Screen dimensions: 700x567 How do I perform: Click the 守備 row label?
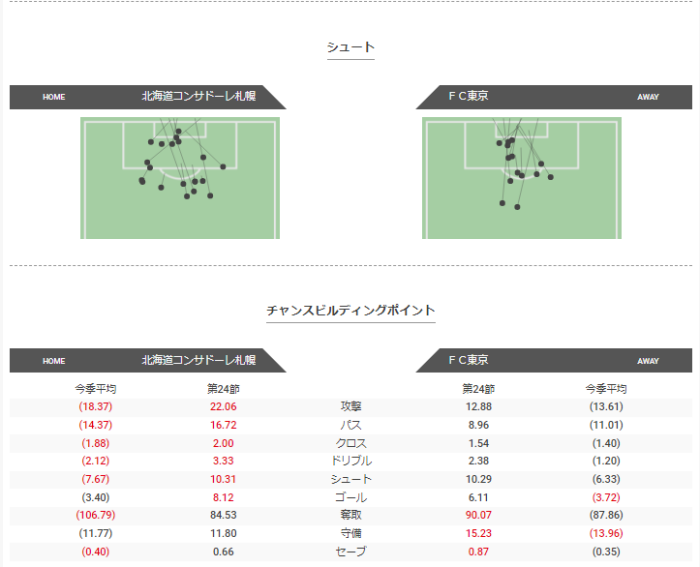click(x=350, y=533)
